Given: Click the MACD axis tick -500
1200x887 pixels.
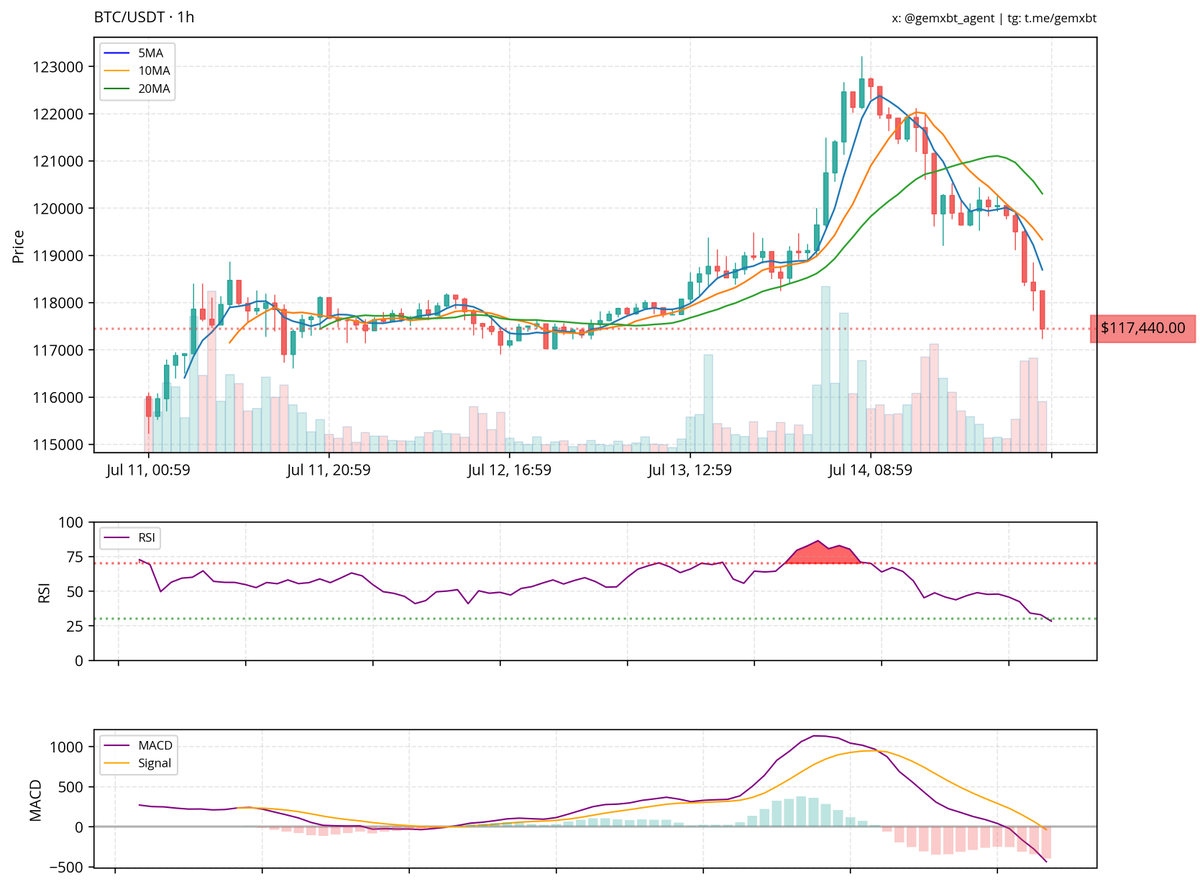Looking at the screenshot, I should point(68,867).
